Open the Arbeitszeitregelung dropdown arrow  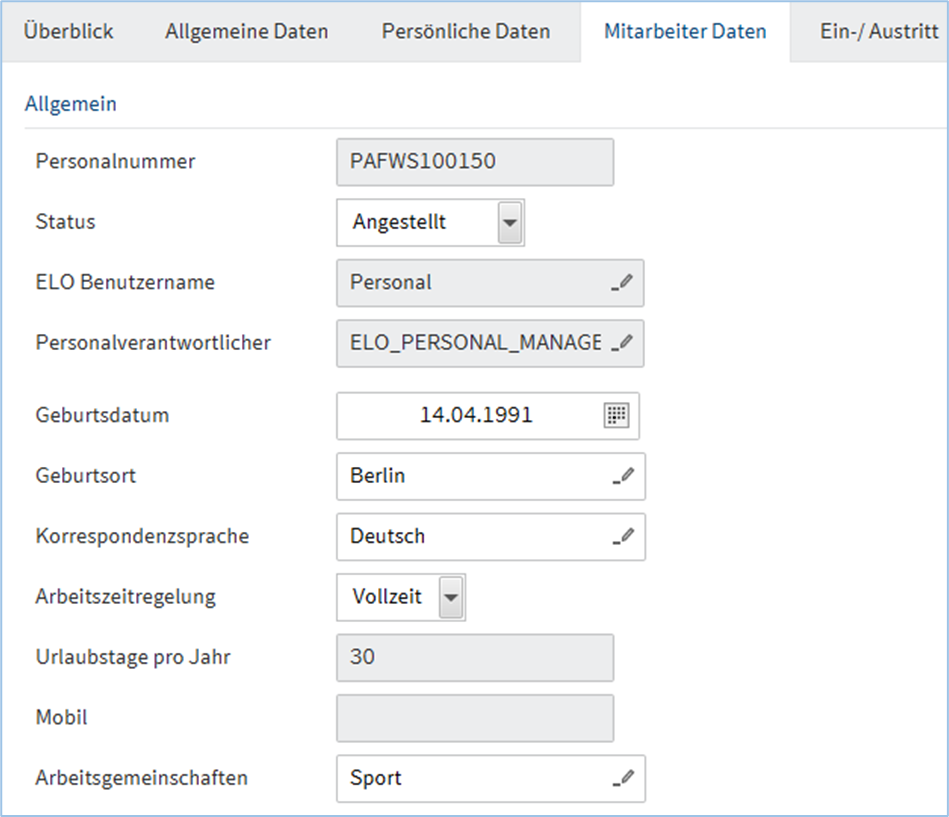[x=452, y=597]
